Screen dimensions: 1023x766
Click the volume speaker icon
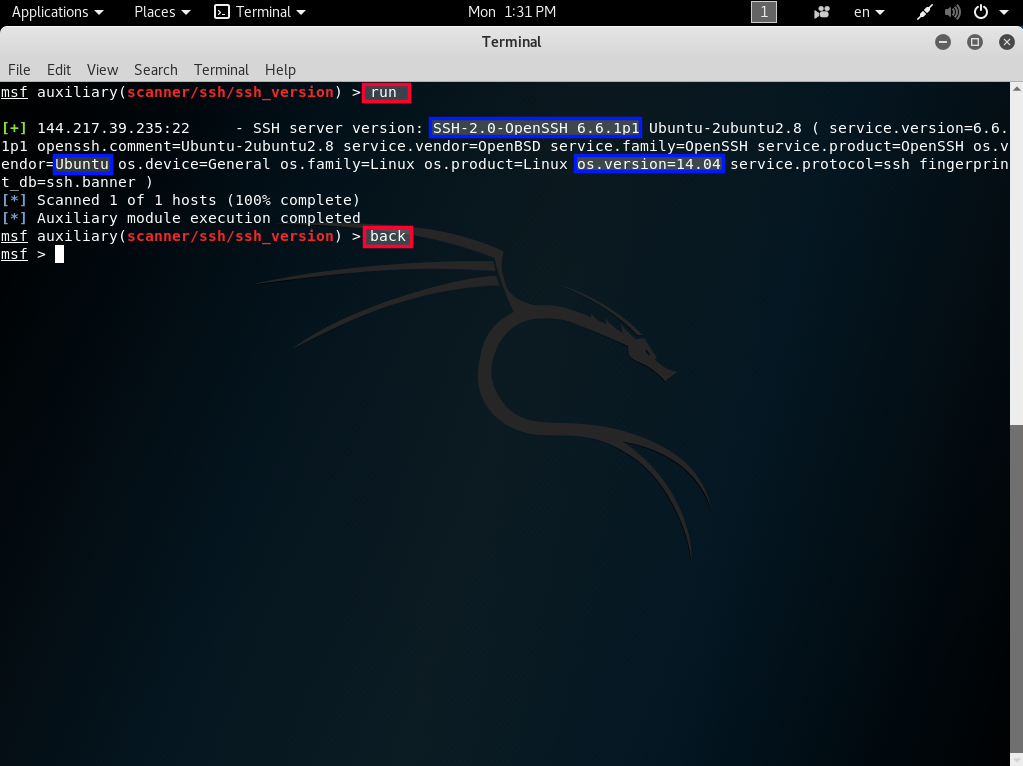[x=952, y=12]
